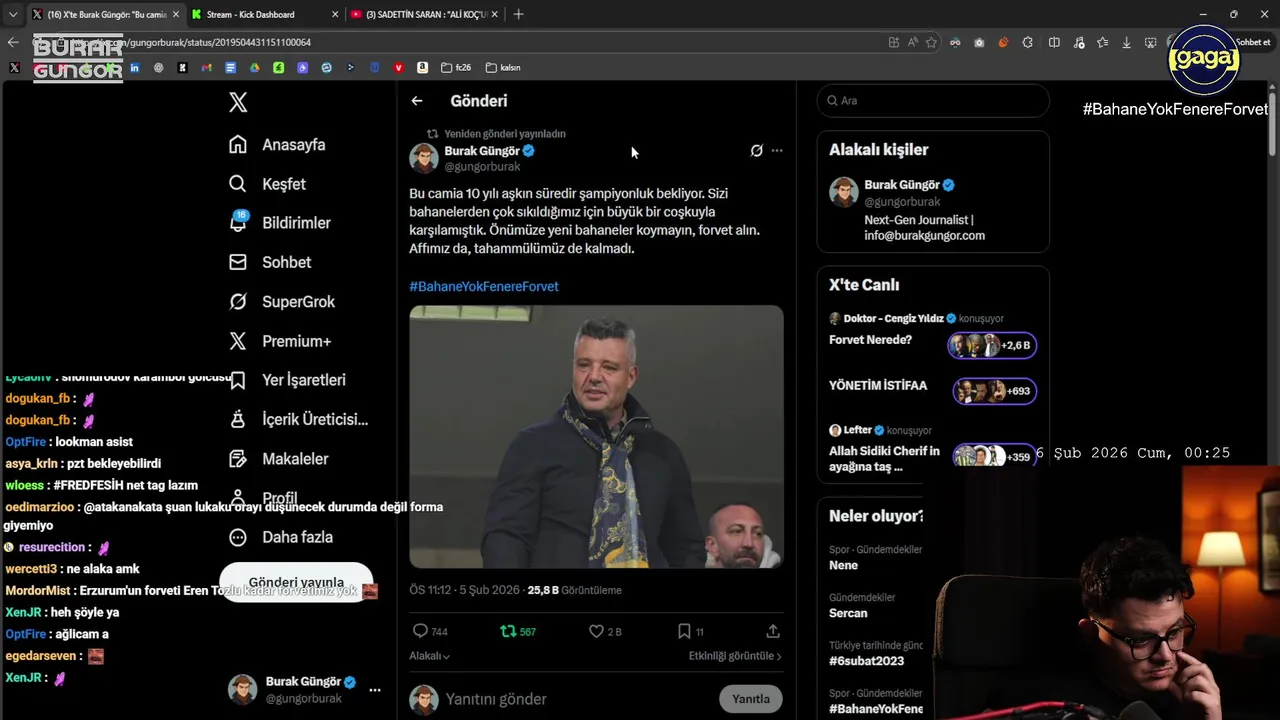
Task: Open Burak Güngör's avatar on the post
Action: click(x=424, y=158)
